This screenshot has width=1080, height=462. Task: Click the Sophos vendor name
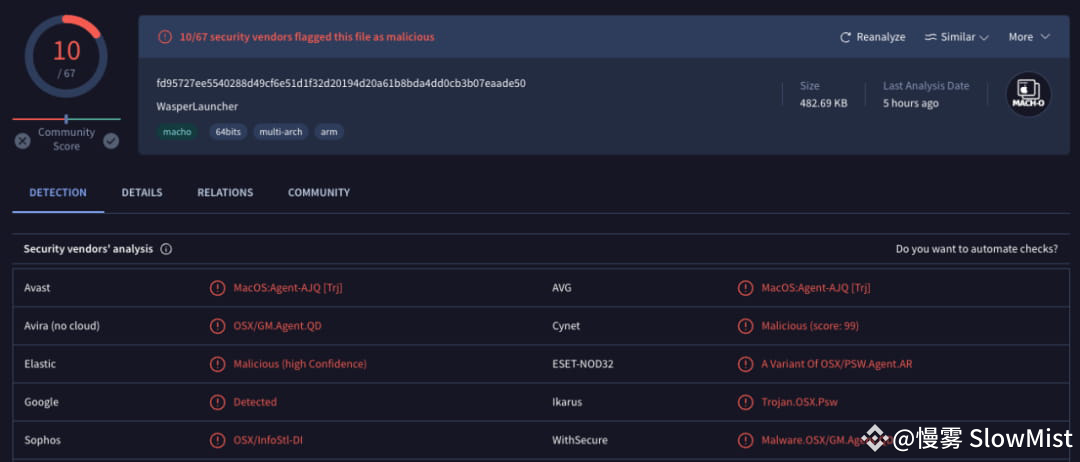41,439
